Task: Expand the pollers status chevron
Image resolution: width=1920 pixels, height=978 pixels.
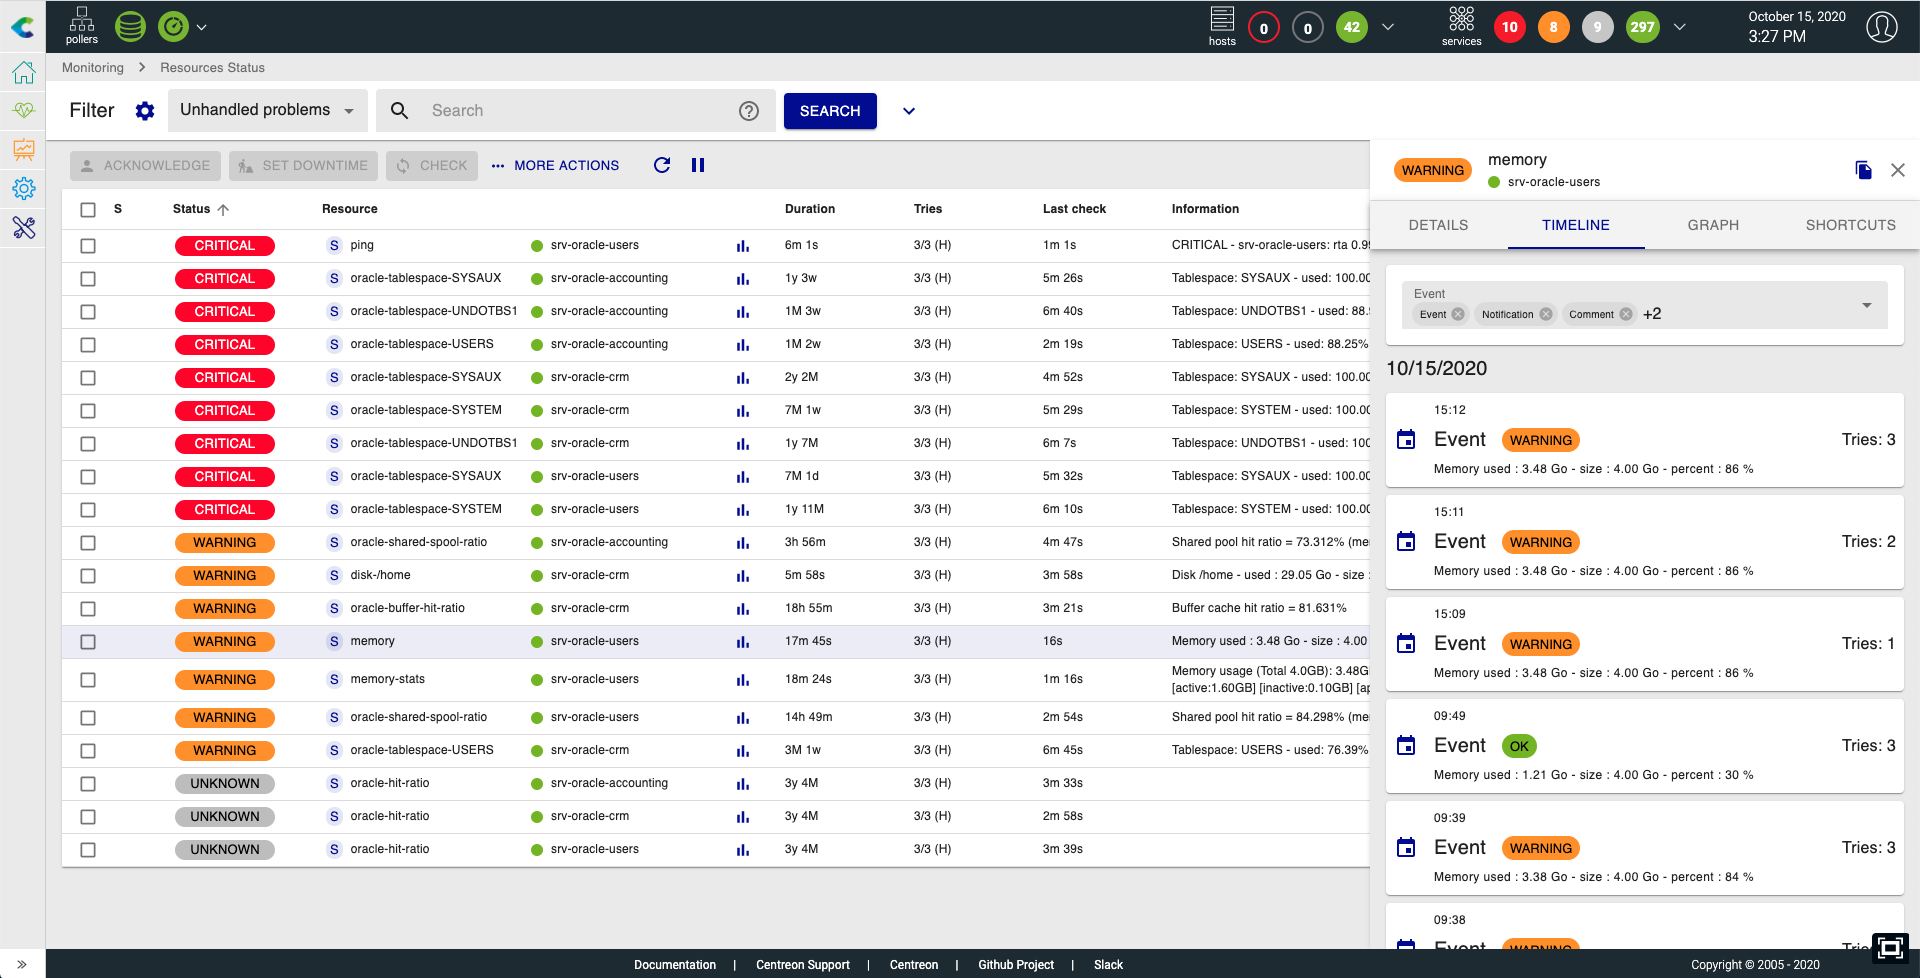Action: (x=202, y=27)
